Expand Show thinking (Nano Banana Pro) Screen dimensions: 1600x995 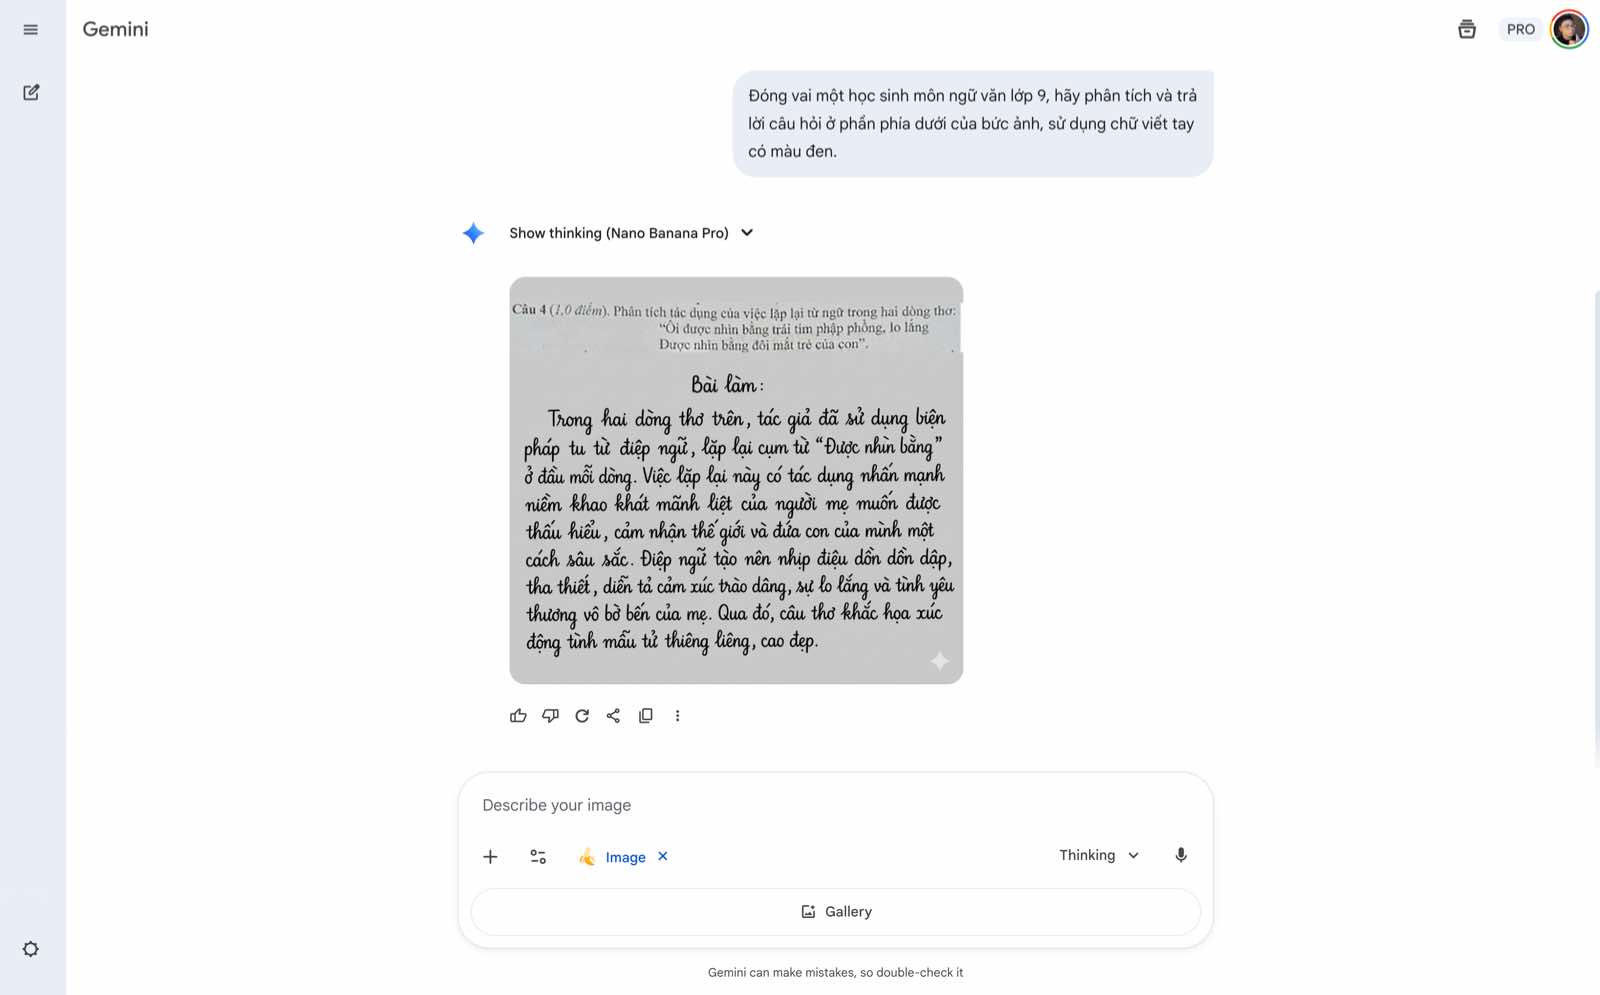pyautogui.click(x=631, y=233)
